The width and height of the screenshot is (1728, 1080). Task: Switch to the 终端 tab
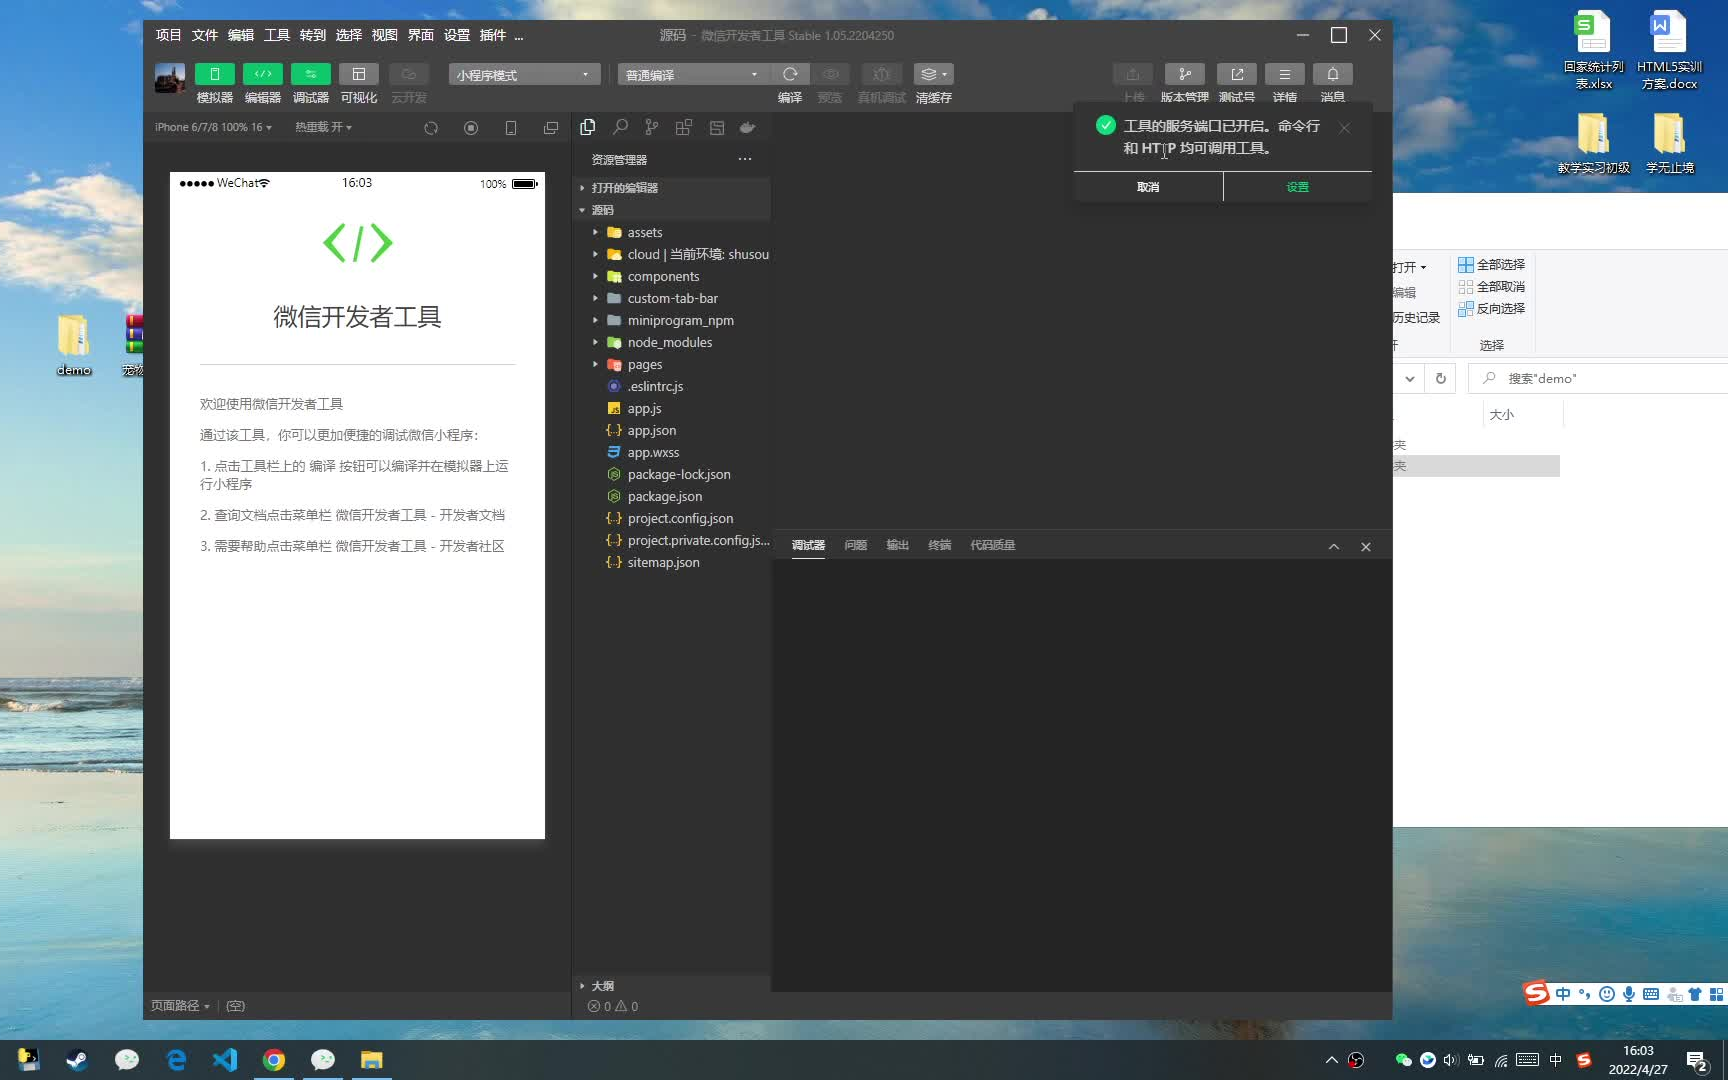[x=939, y=545]
